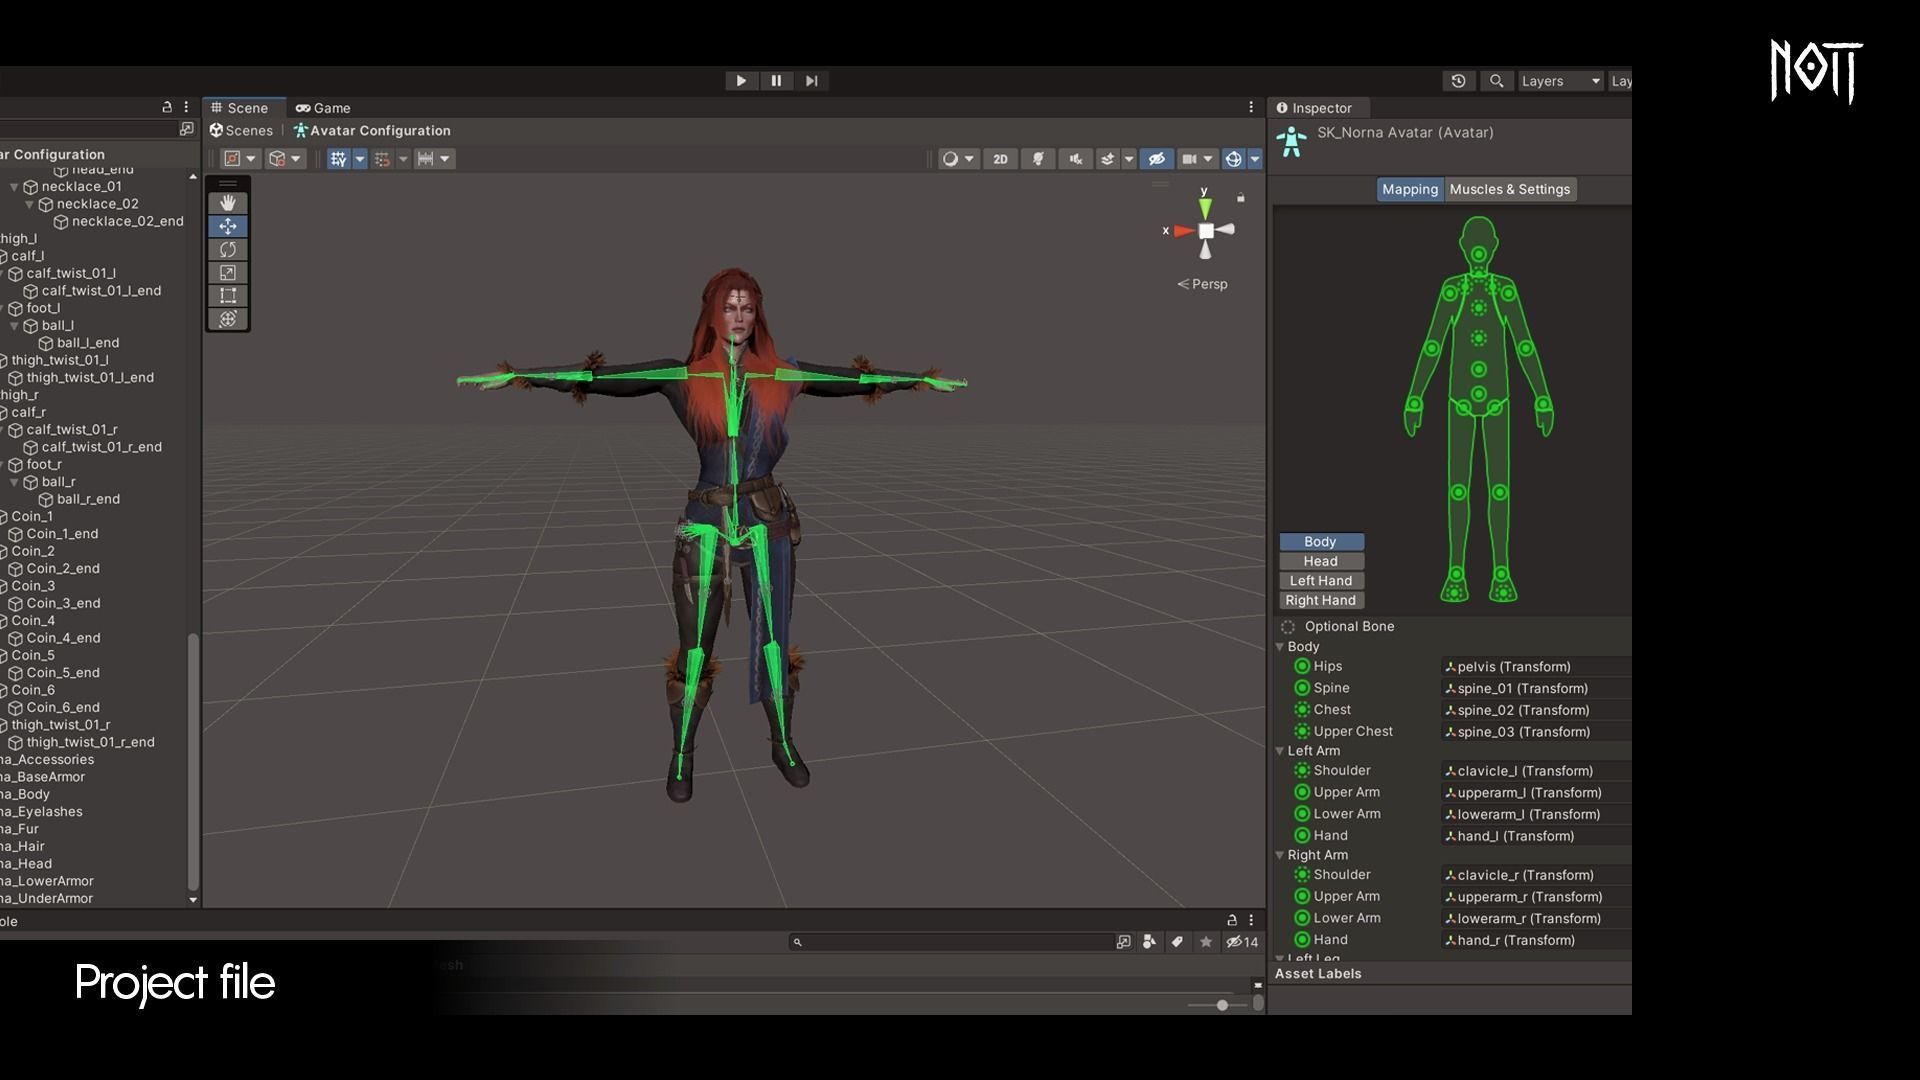Click the Hips pelvis transform field

tap(1536, 667)
